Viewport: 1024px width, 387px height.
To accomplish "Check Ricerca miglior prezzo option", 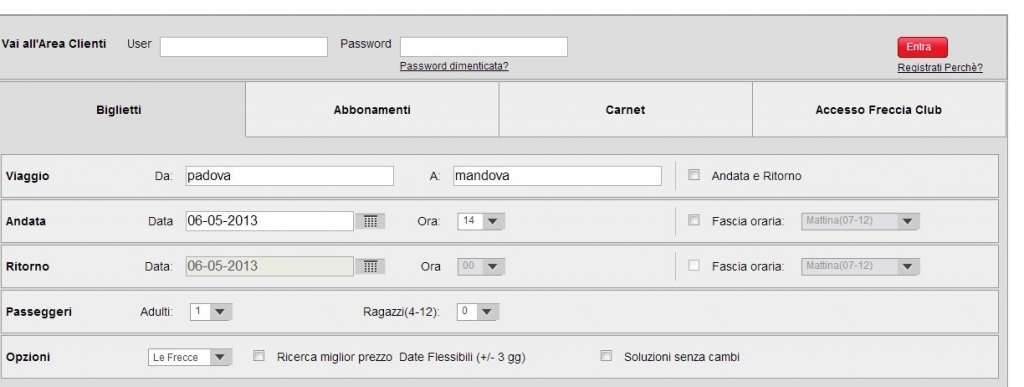I will pos(259,356).
